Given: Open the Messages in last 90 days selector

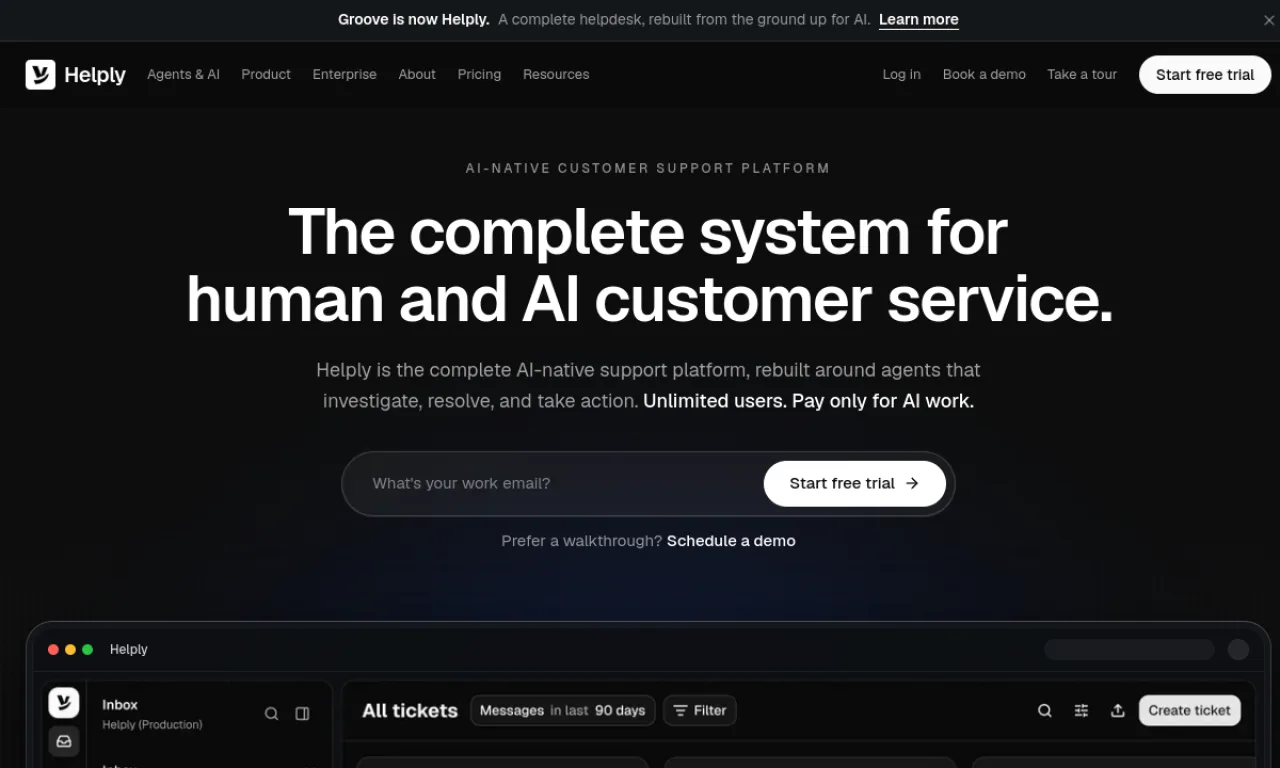Looking at the screenshot, I should [563, 711].
